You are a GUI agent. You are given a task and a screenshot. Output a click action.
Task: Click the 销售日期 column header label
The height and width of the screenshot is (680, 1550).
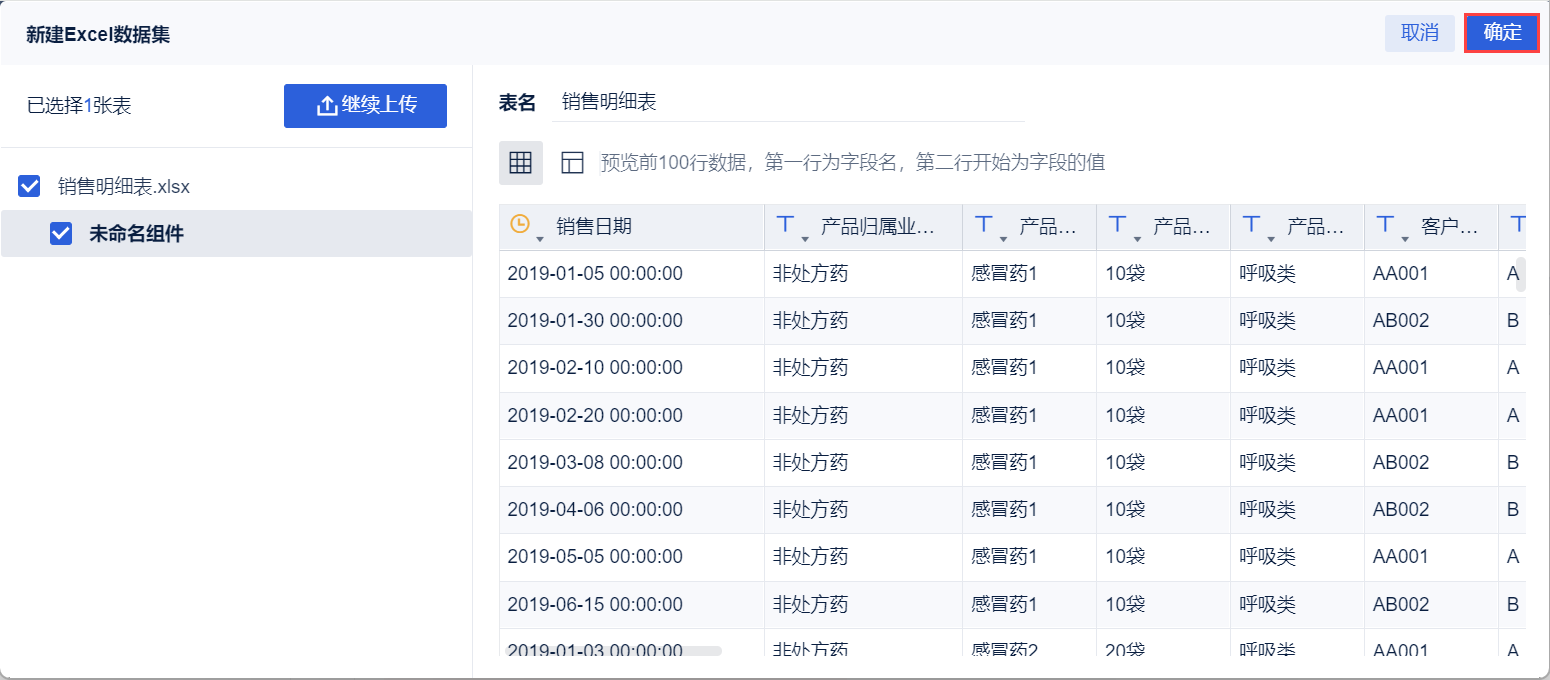click(x=594, y=227)
